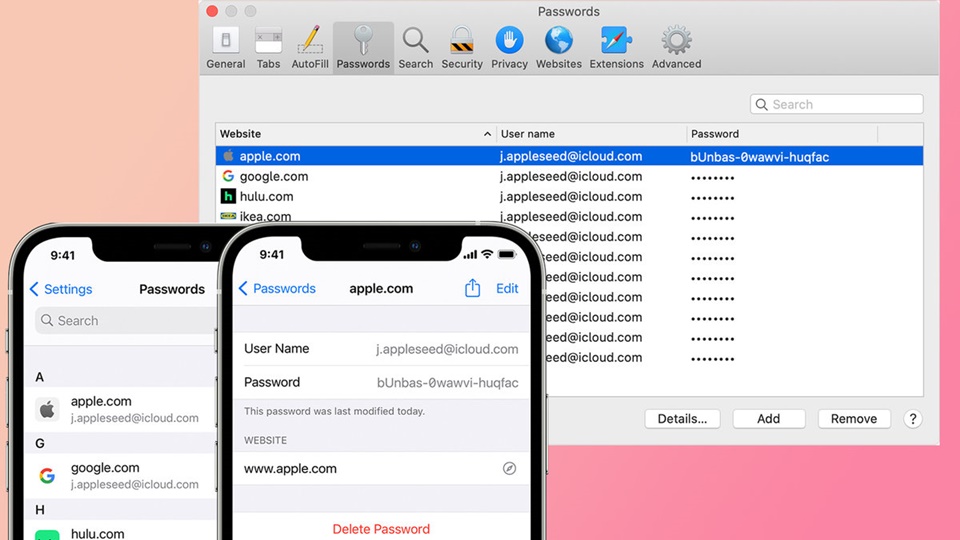Screen dimensions: 960x540
Task: Tap the Safari compass icon beside www.apple.com
Action: pos(509,468)
